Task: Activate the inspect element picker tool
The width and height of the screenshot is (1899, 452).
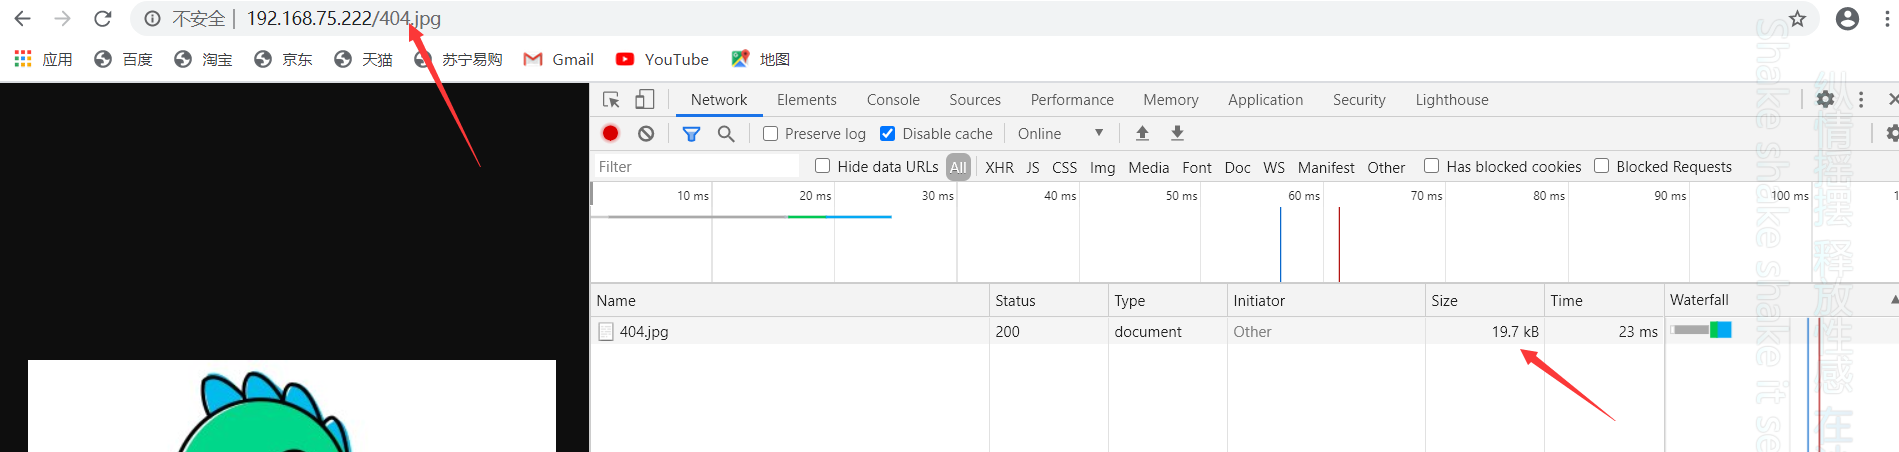Action: [611, 99]
